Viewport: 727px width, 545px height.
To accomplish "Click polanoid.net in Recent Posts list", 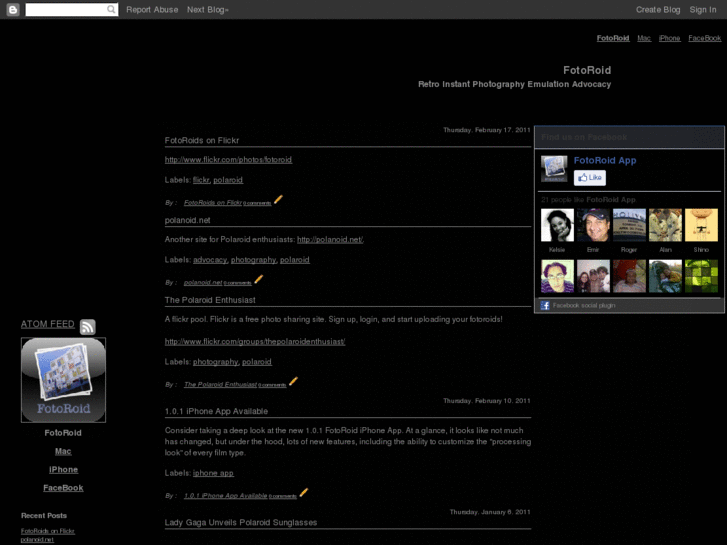I will (37, 539).
